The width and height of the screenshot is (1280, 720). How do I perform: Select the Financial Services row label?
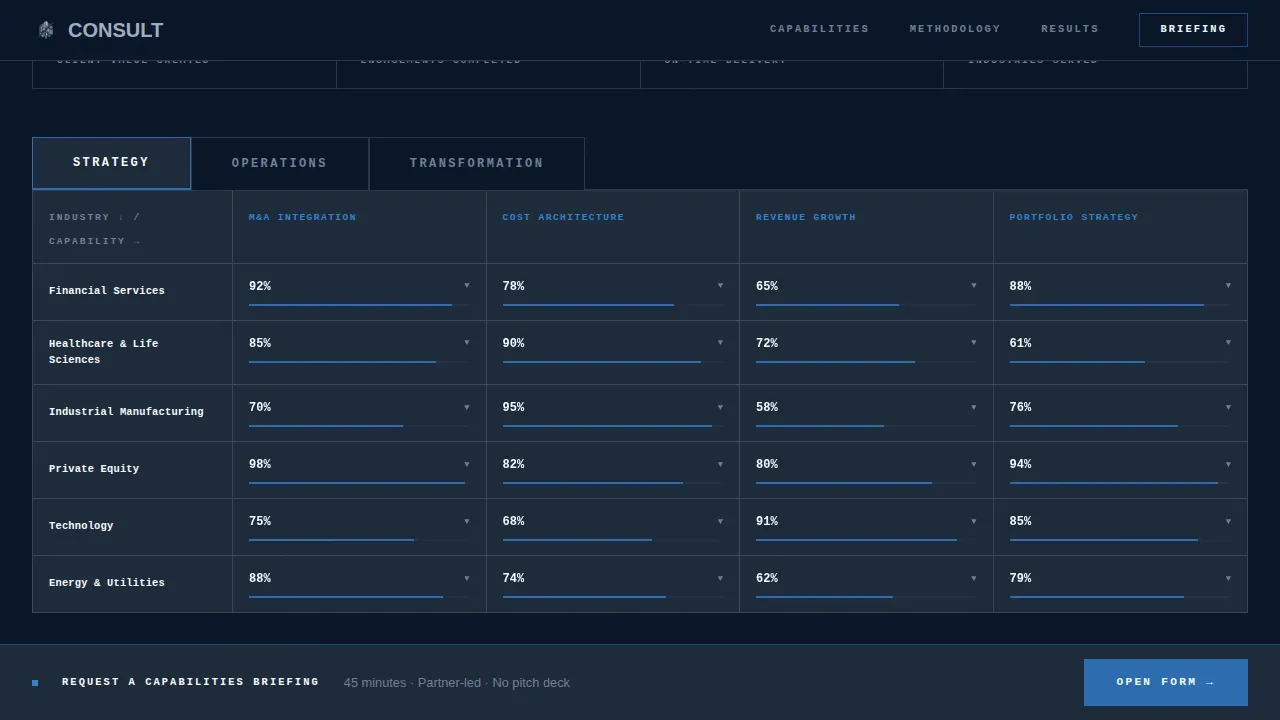tap(107, 291)
